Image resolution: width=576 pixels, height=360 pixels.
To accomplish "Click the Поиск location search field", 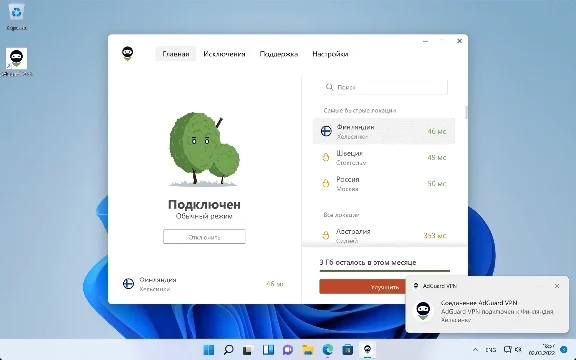I will (x=385, y=87).
